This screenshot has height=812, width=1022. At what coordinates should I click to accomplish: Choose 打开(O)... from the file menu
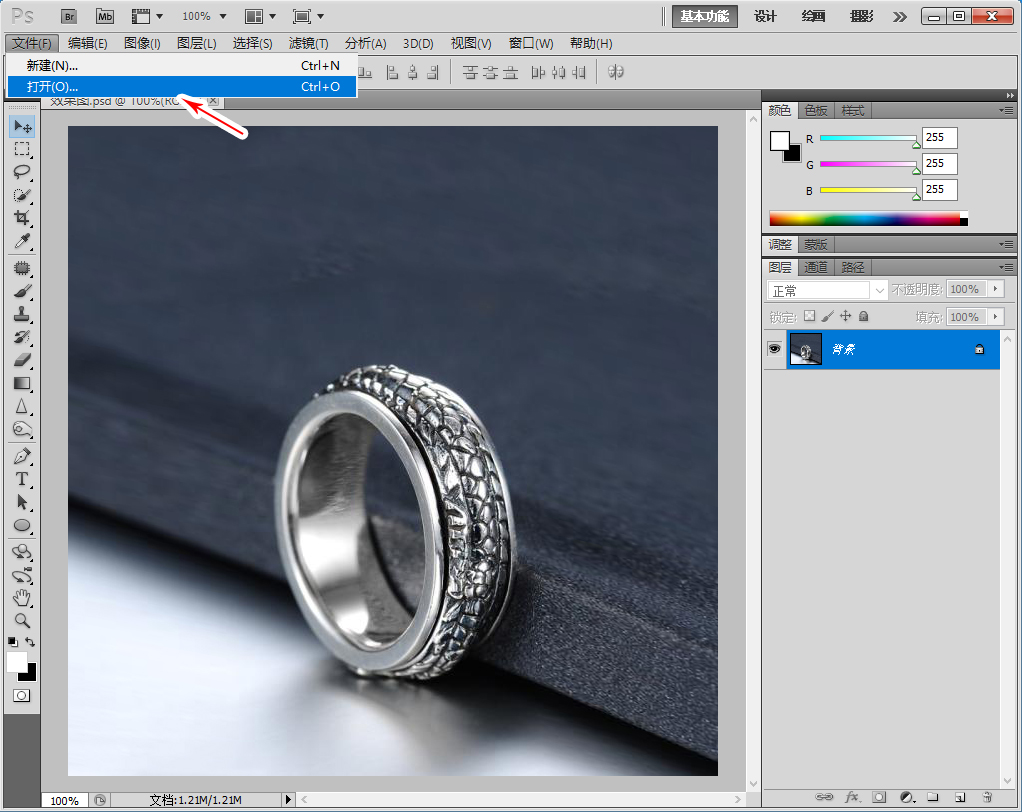tap(182, 86)
